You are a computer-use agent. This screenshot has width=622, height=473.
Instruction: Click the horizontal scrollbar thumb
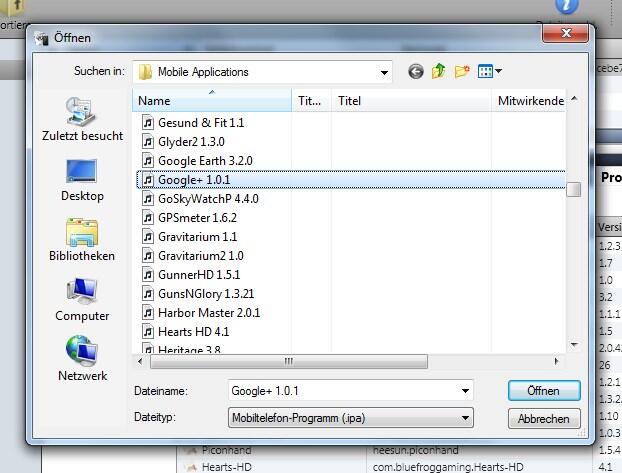(x=289, y=361)
